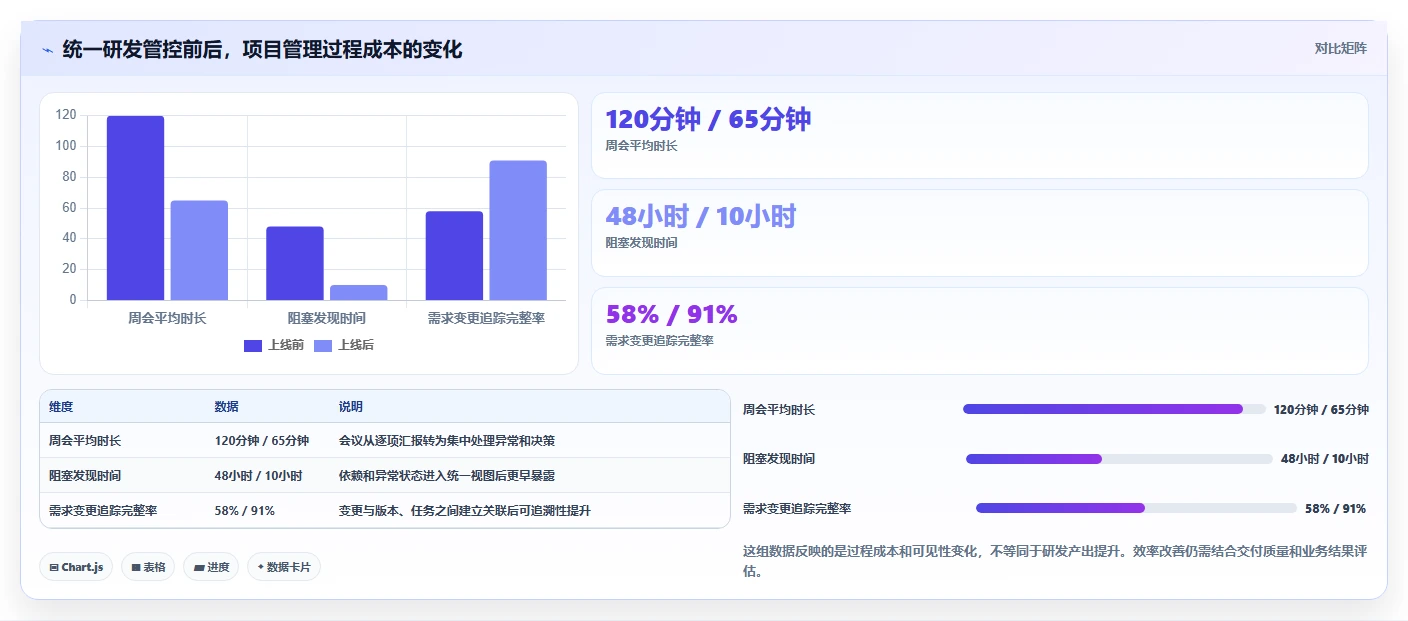
Task: Click the 48小时 / 10小时 stat card value
Action: click(x=701, y=216)
